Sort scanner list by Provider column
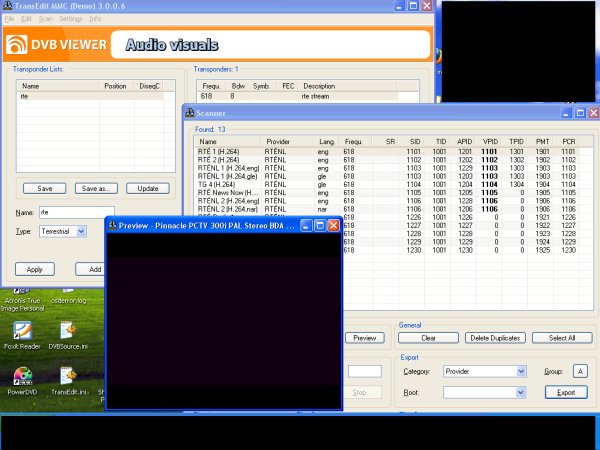 click(x=287, y=142)
